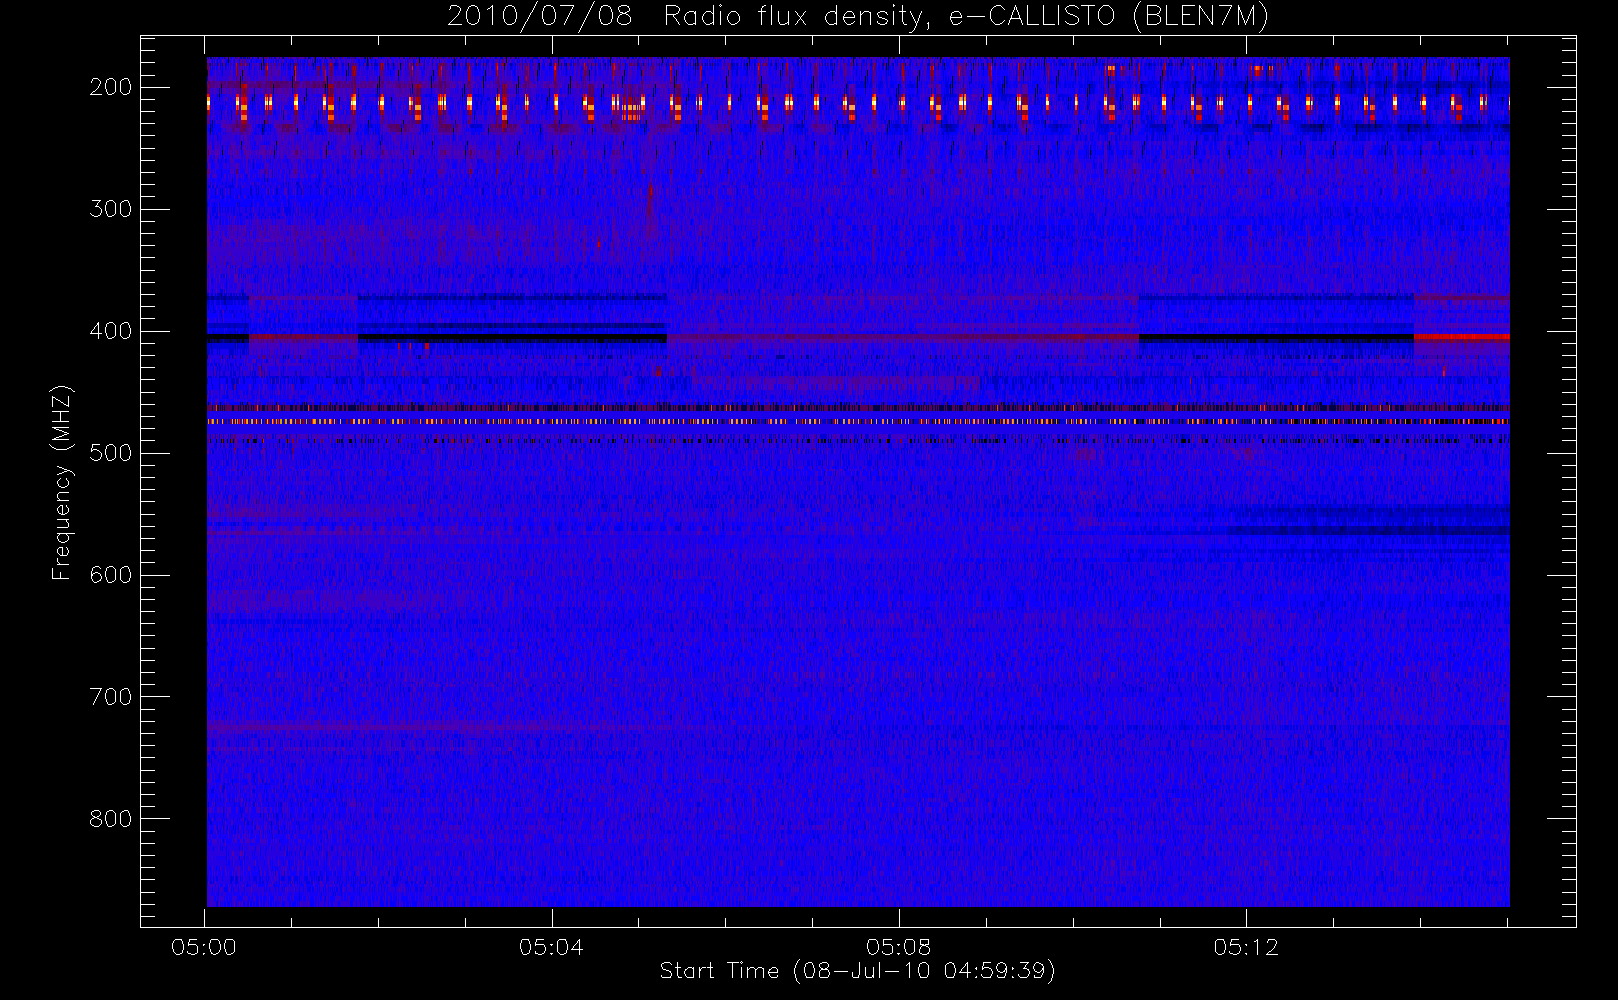Image resolution: width=1618 pixels, height=1000 pixels.
Task: Click the 500 frequency tick label
Action: [111, 453]
